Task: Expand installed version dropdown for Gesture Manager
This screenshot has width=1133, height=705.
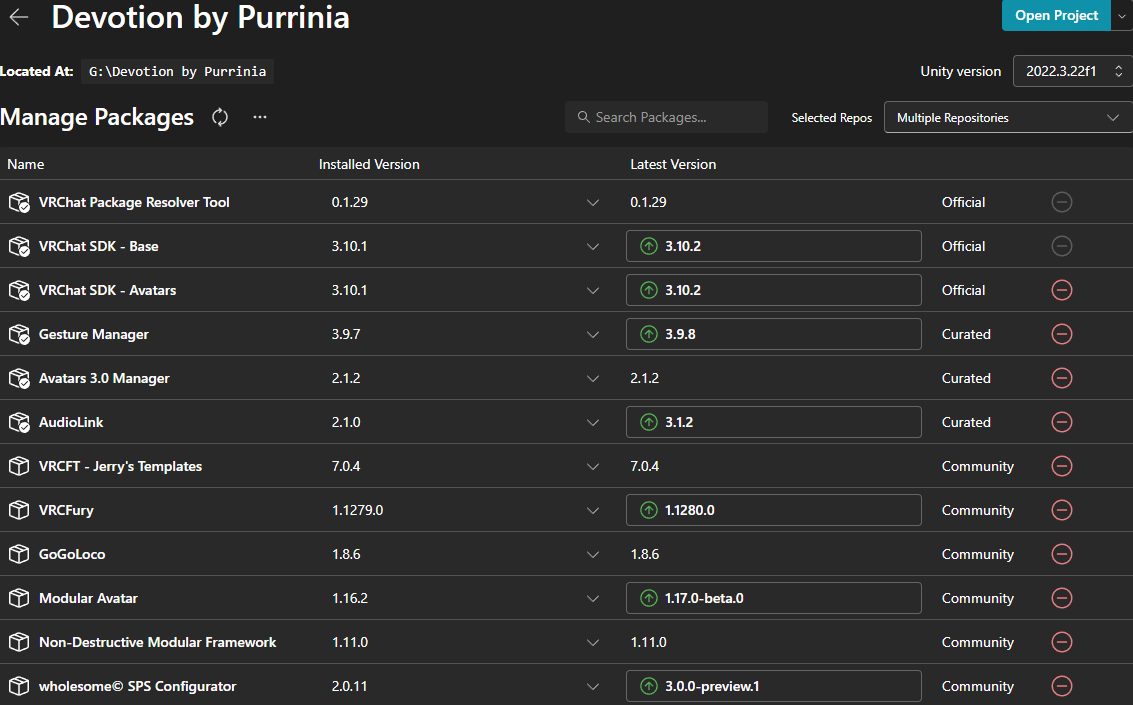Action: [593, 334]
